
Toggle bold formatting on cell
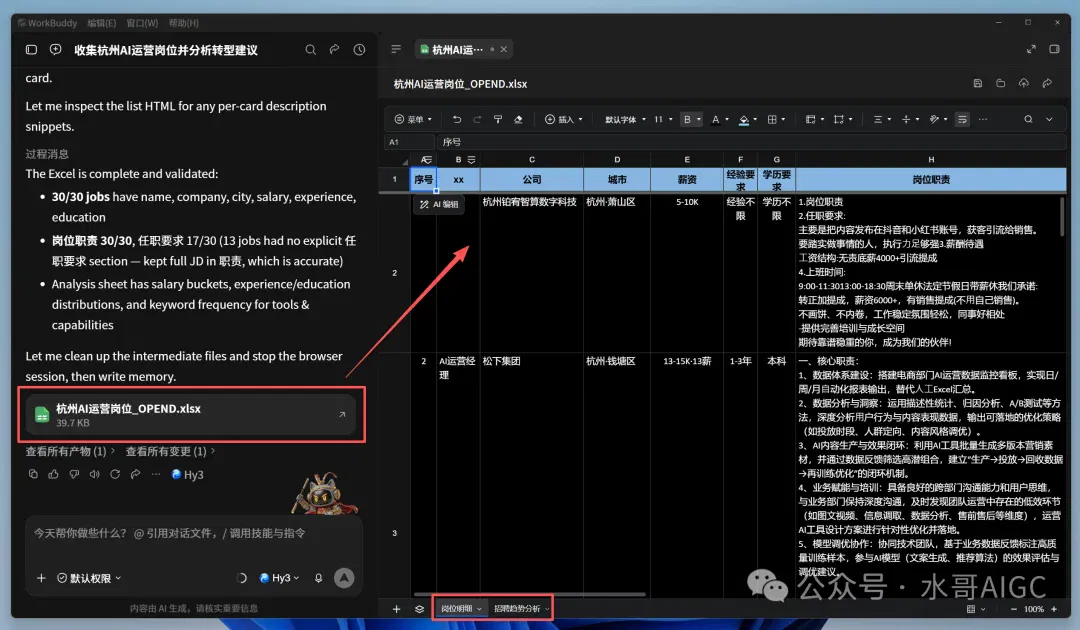687,119
